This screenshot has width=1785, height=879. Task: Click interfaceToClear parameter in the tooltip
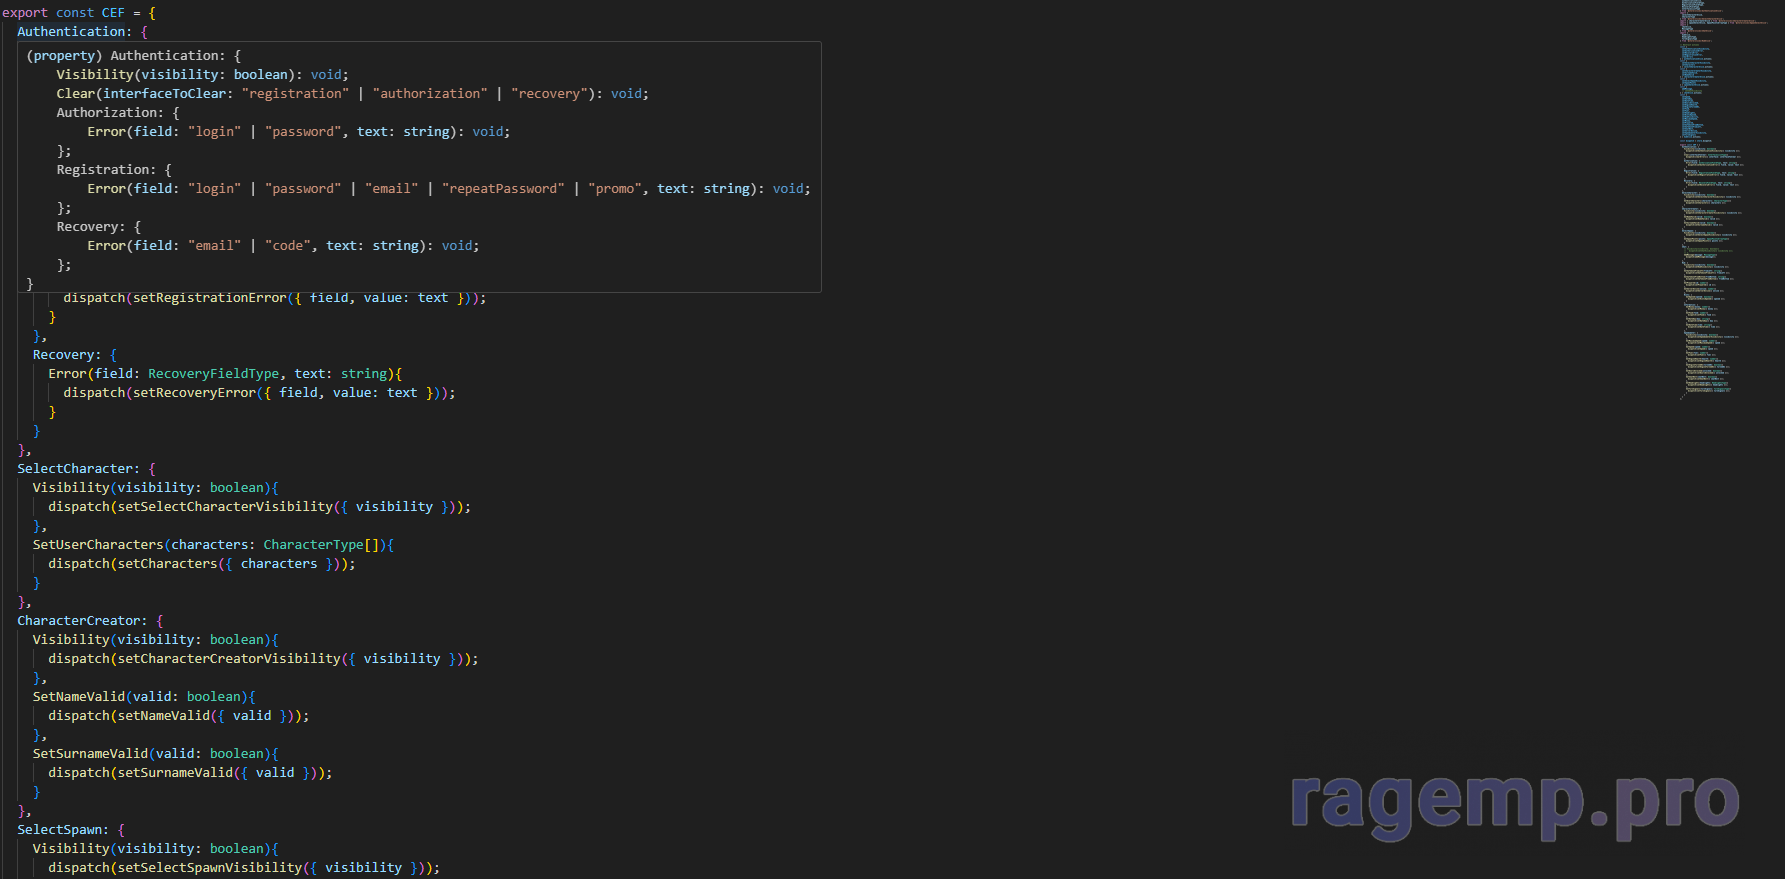point(165,94)
